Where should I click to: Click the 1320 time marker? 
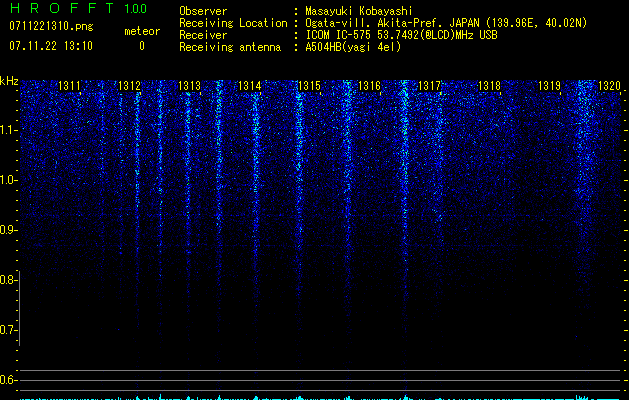(x=609, y=86)
